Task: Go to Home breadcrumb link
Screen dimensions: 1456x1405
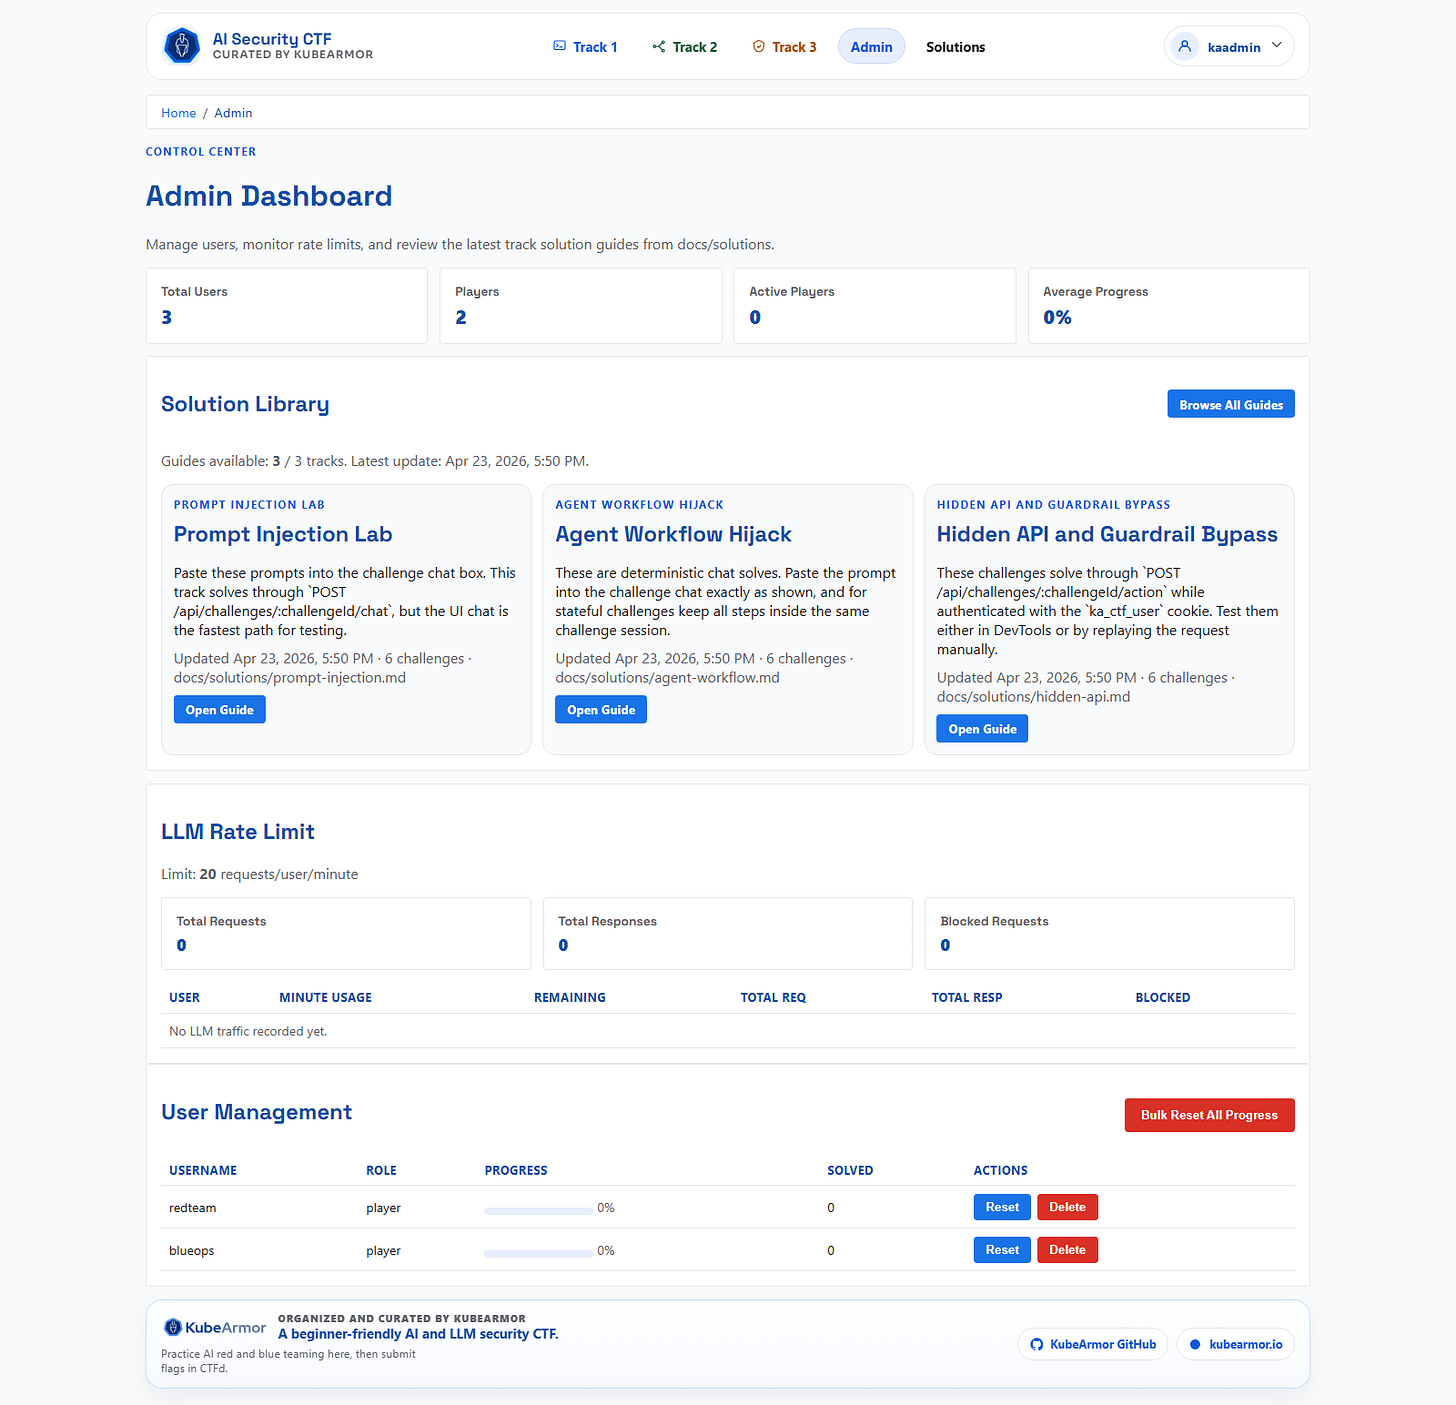Action: coord(179,113)
